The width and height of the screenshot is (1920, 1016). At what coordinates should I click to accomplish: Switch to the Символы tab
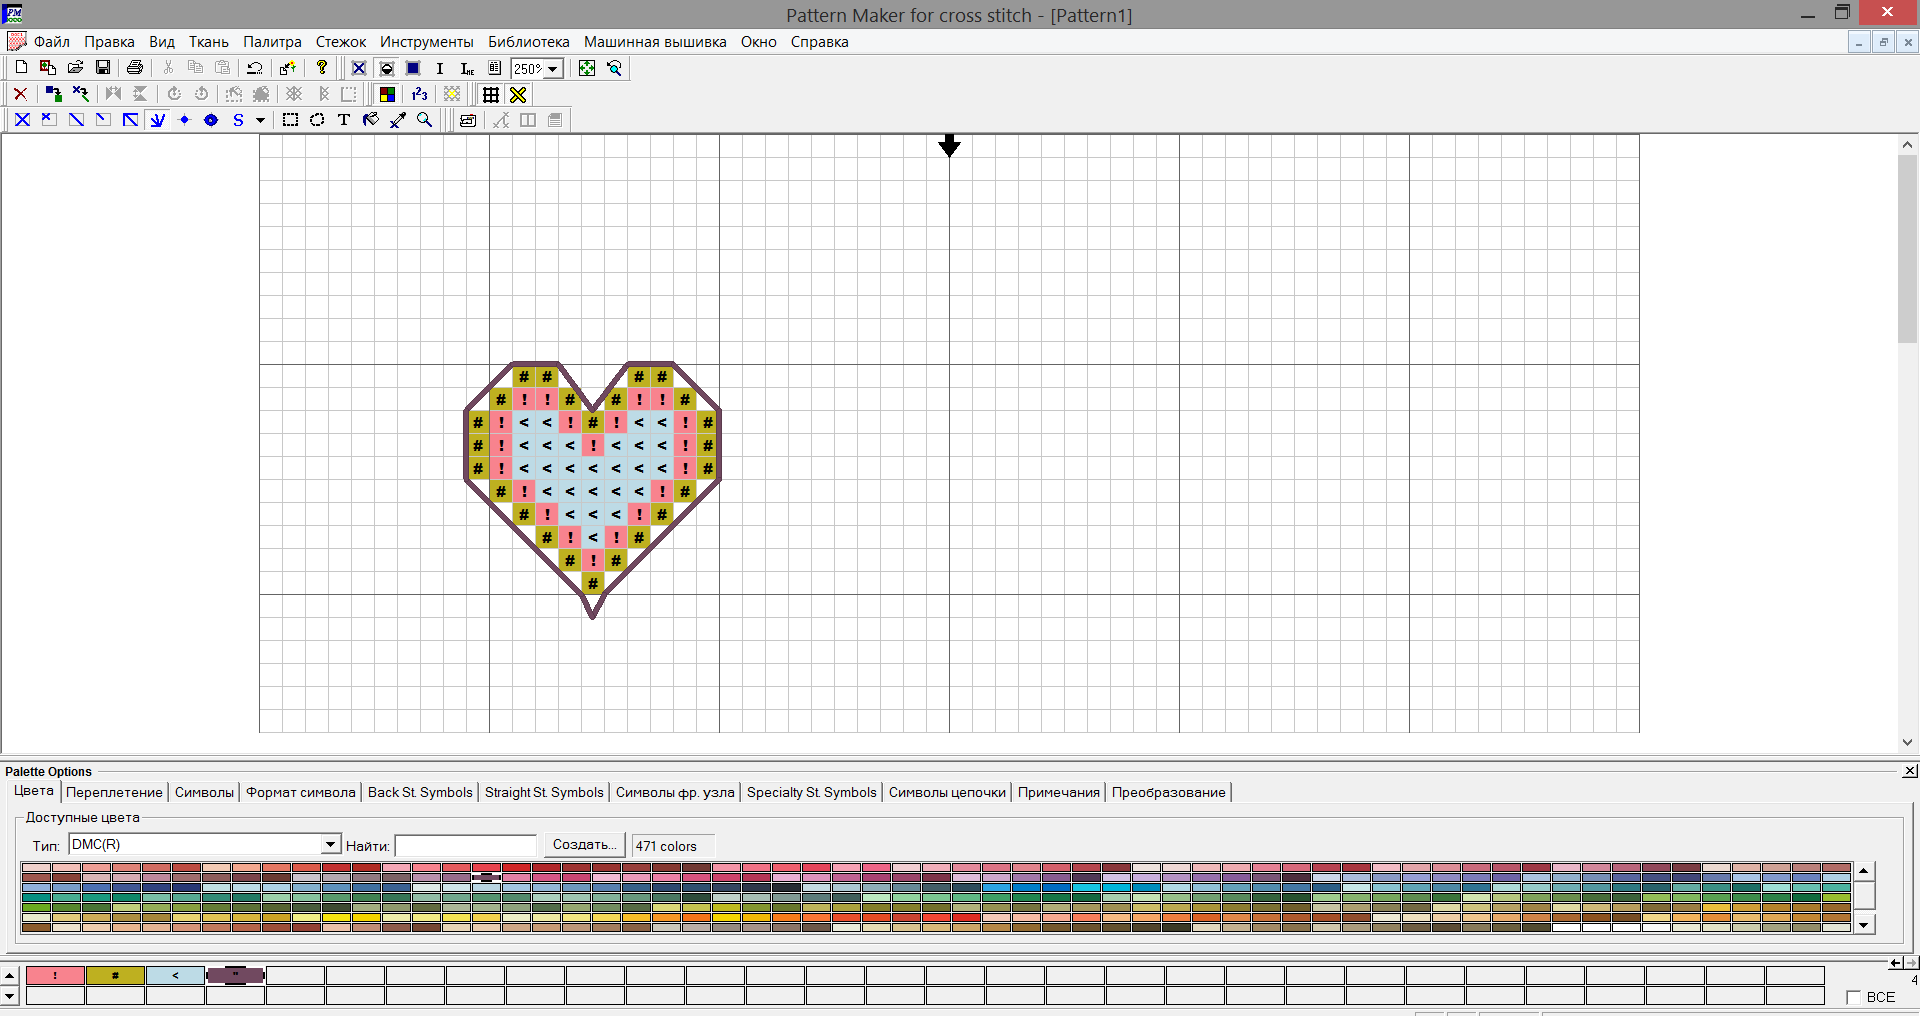click(x=204, y=792)
